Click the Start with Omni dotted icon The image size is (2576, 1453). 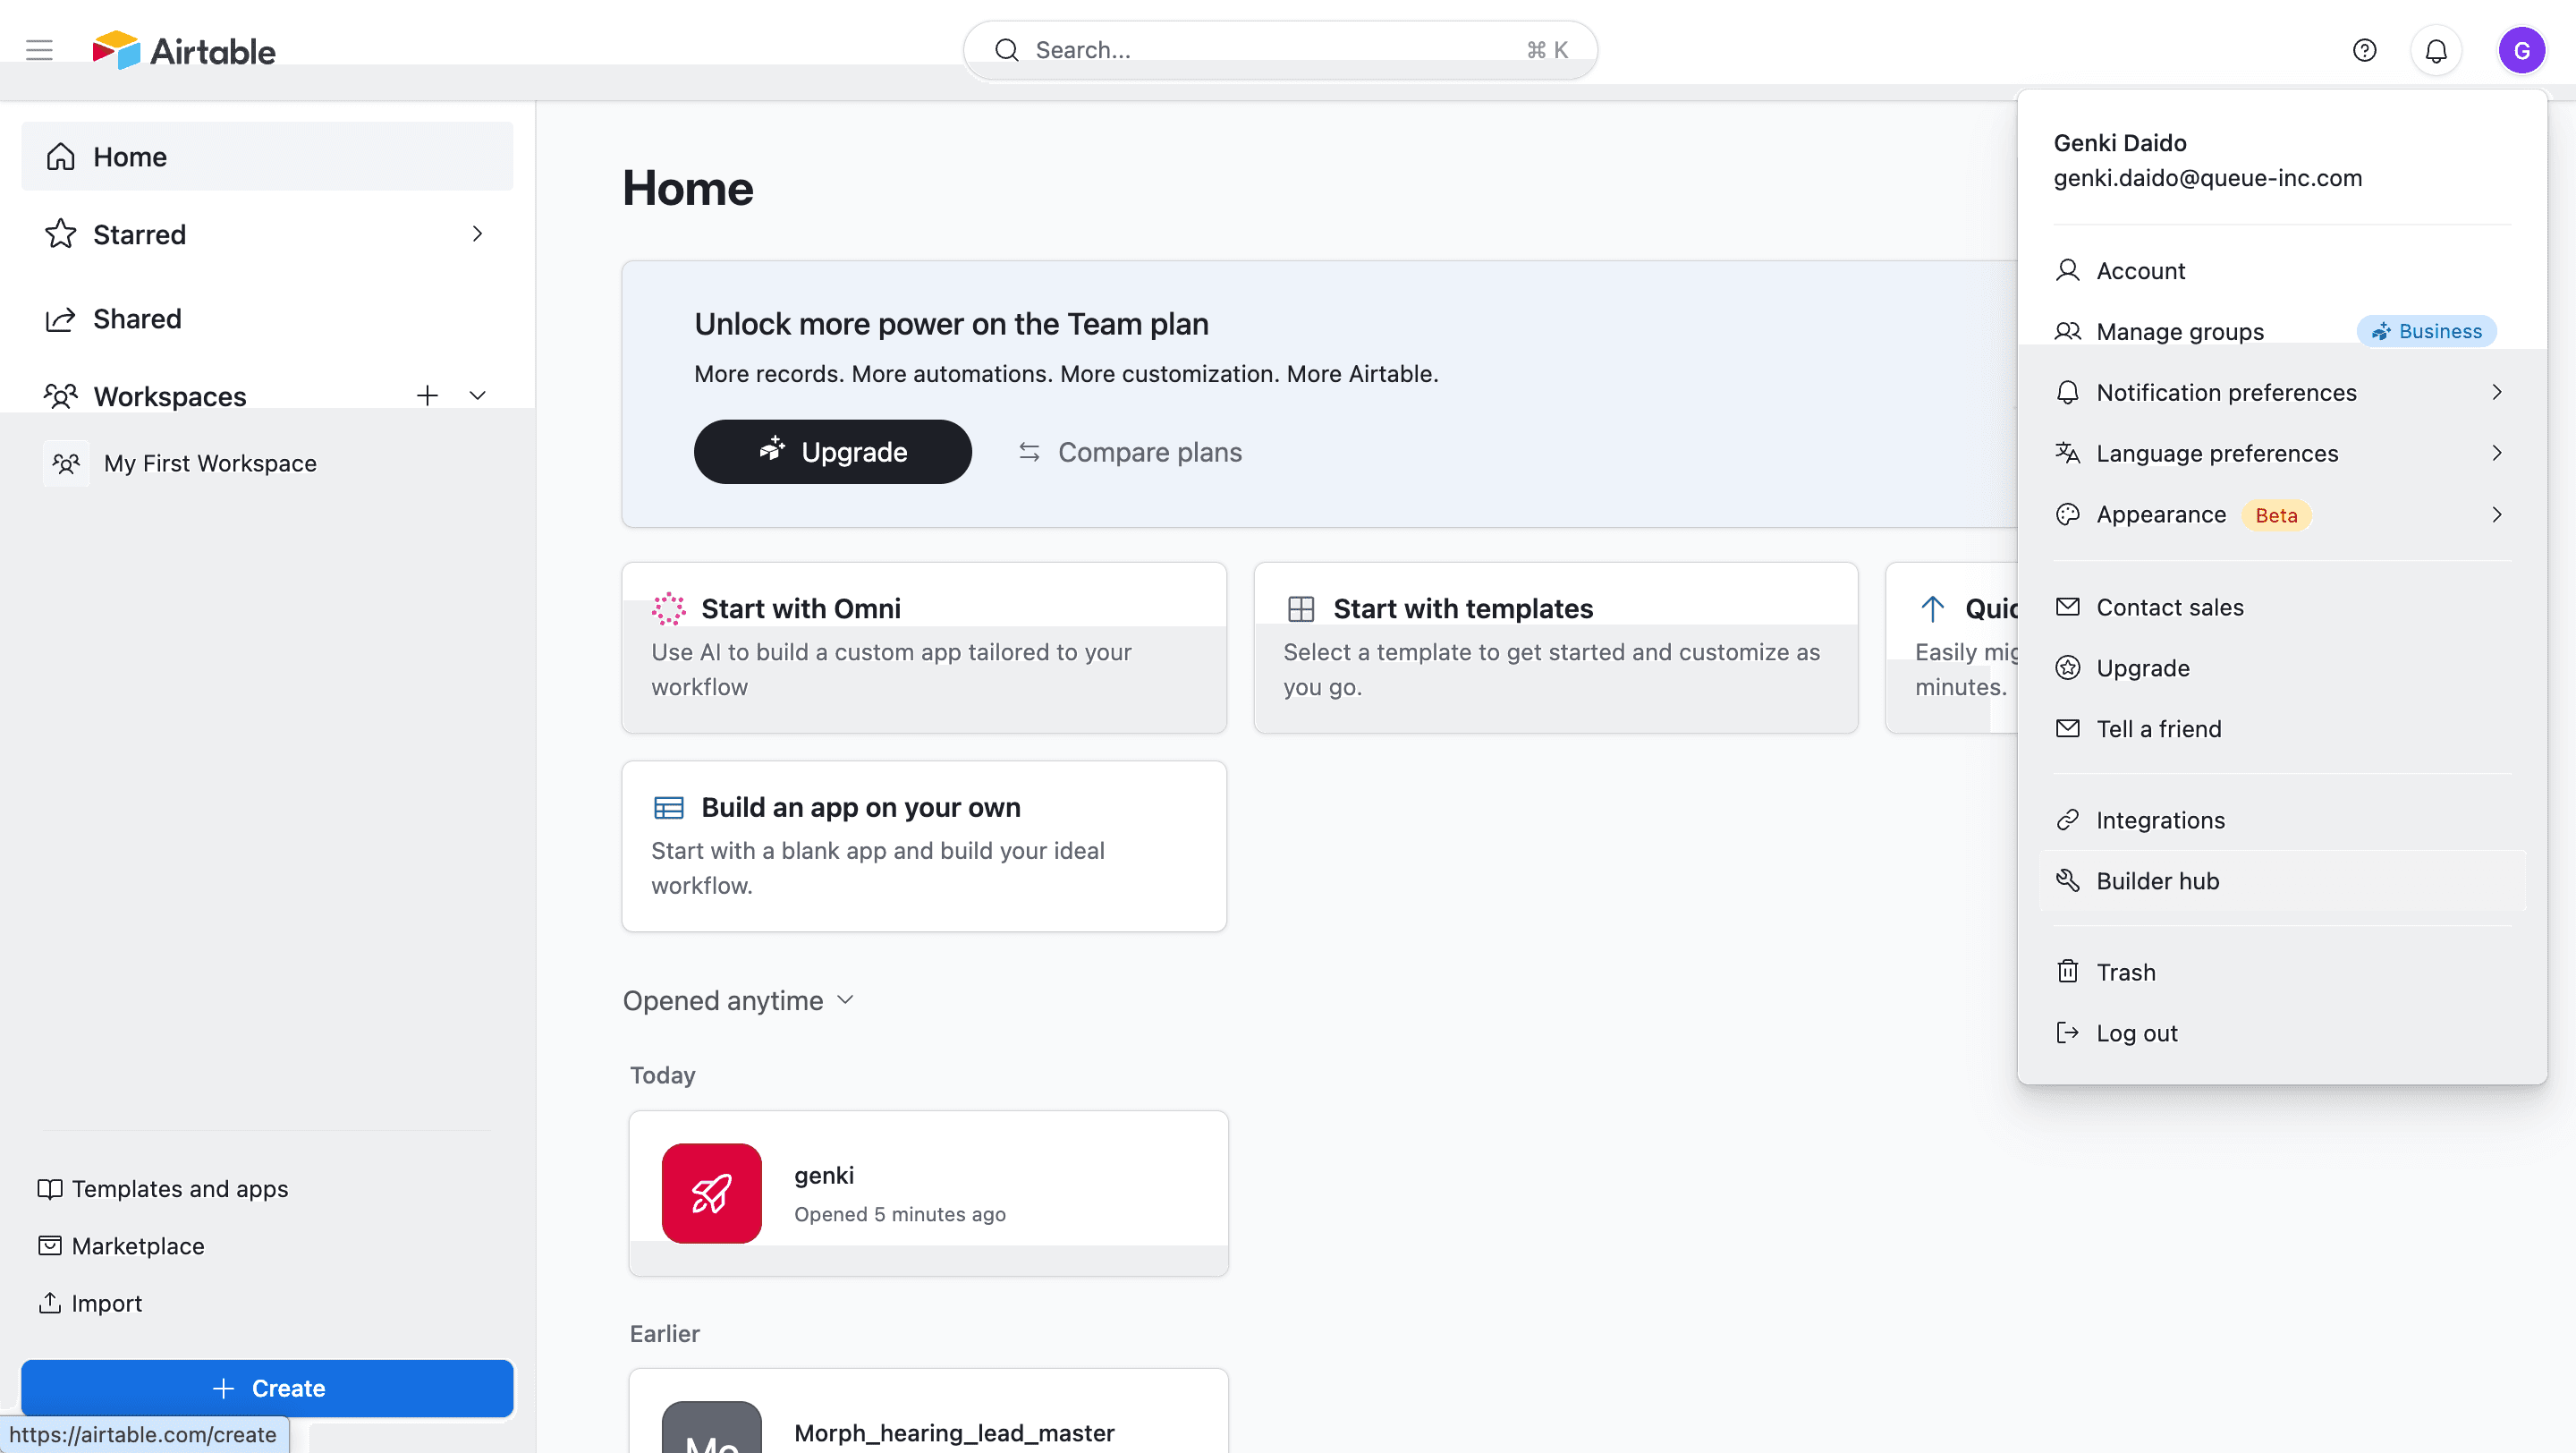pyautogui.click(x=668, y=608)
